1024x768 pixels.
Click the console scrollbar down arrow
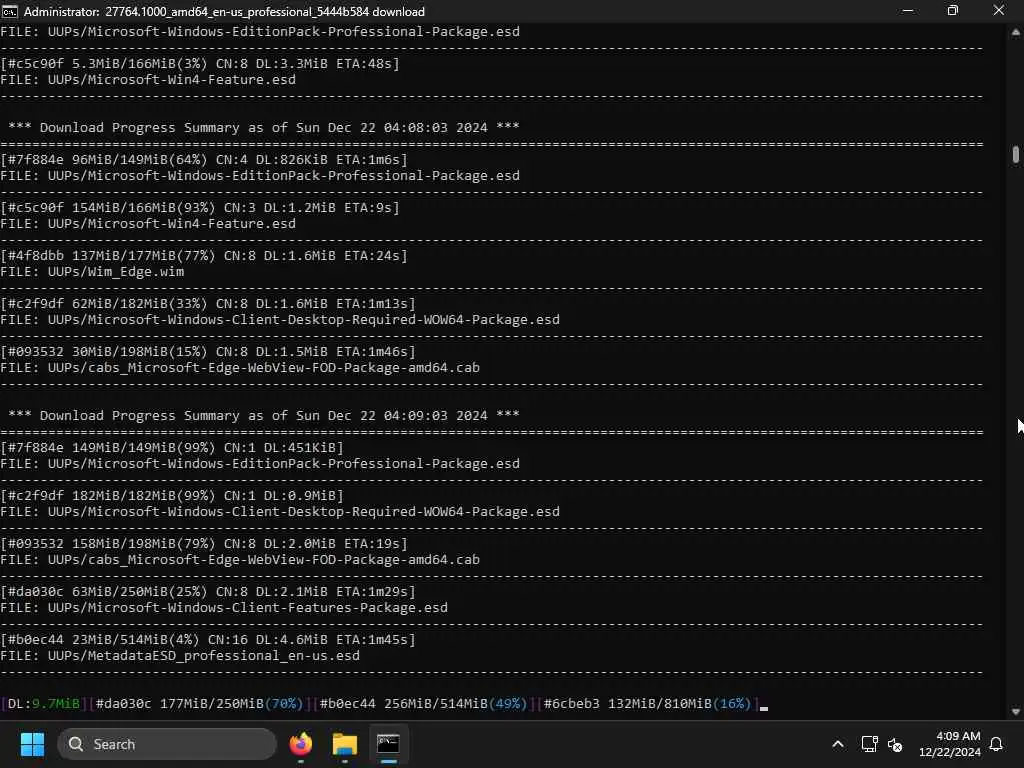click(1016, 711)
